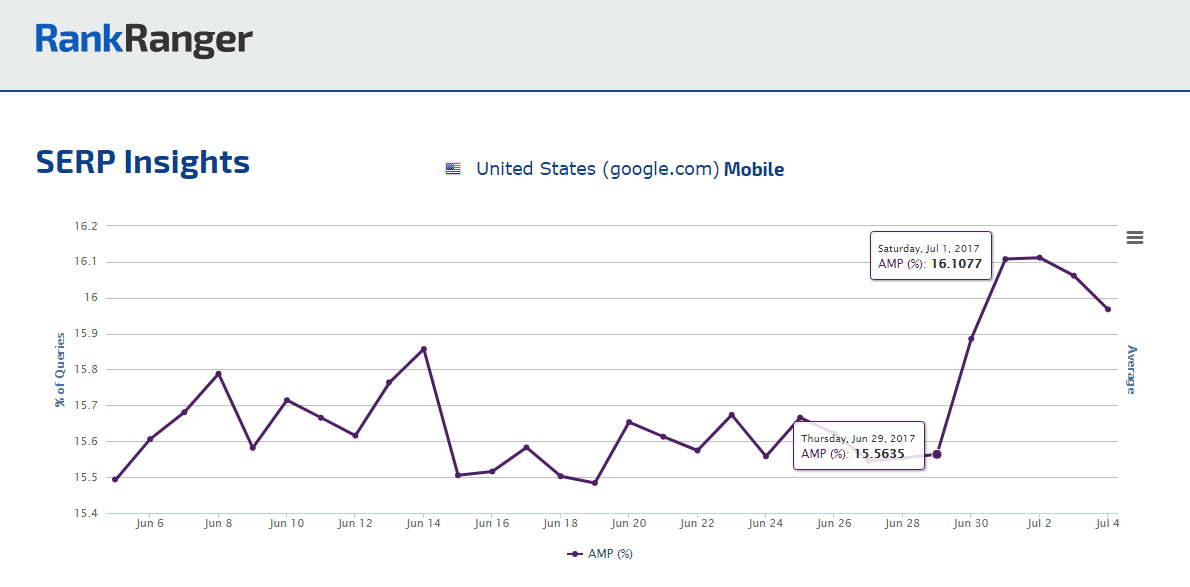Click the Jun 8 data point on line
The image size is (1190, 587).
tap(218, 374)
